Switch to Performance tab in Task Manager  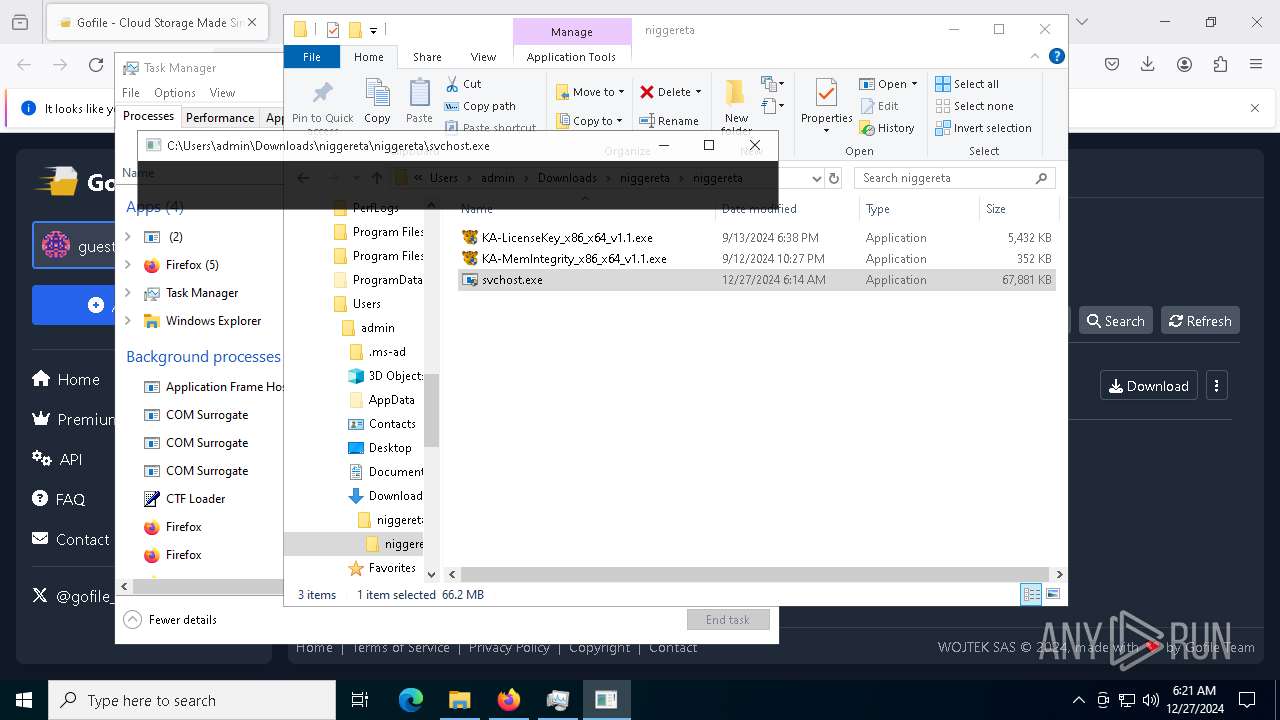click(220, 118)
